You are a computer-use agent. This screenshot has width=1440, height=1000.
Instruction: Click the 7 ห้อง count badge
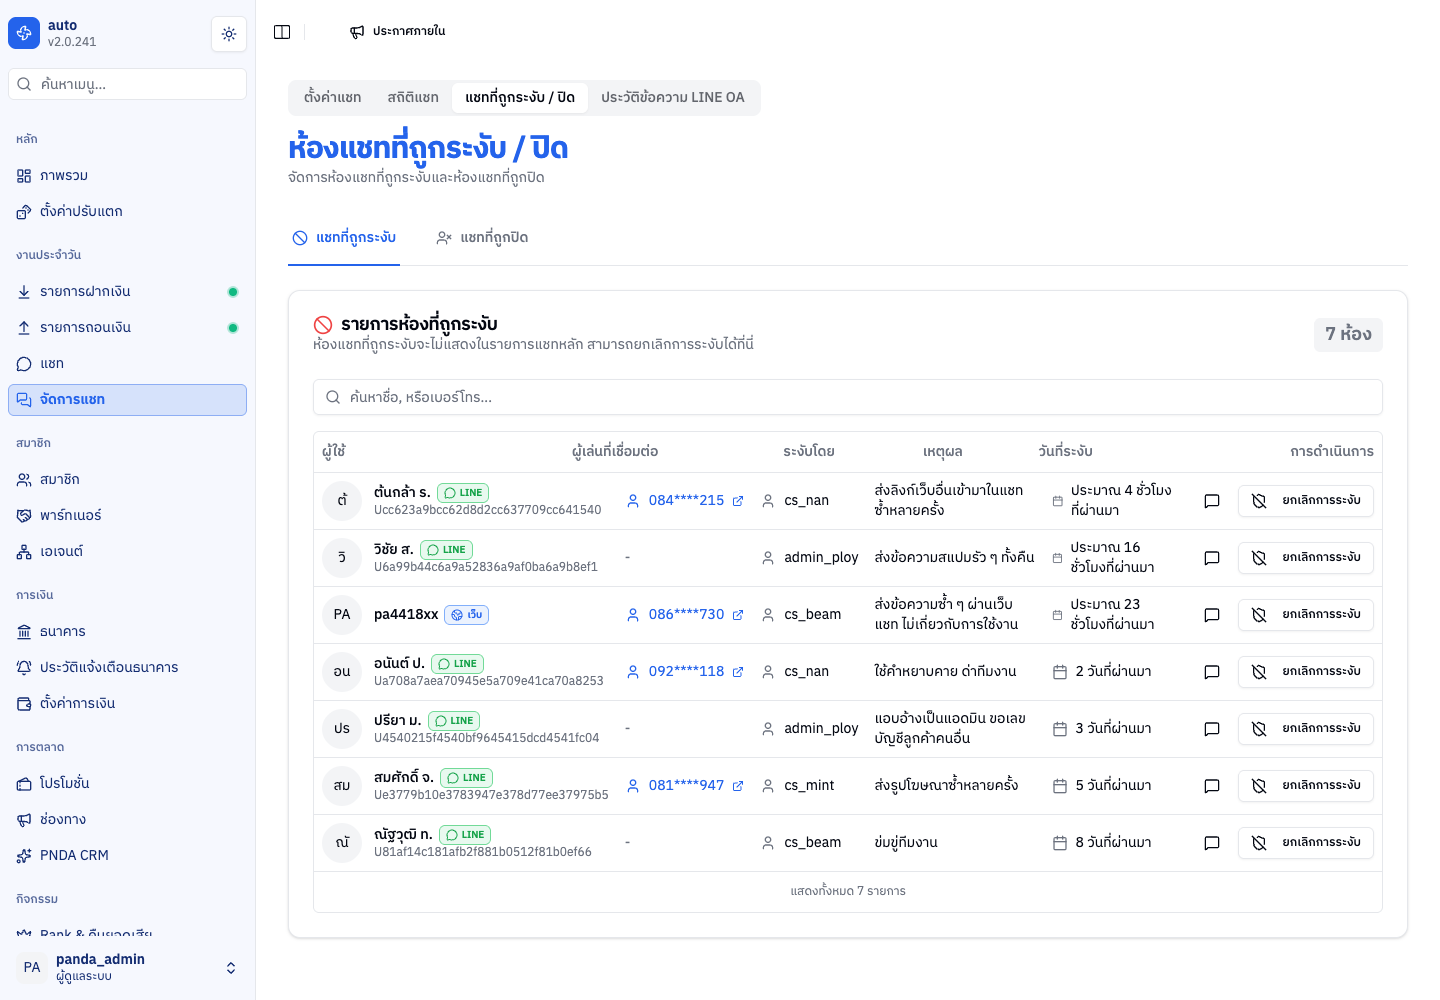click(1348, 334)
